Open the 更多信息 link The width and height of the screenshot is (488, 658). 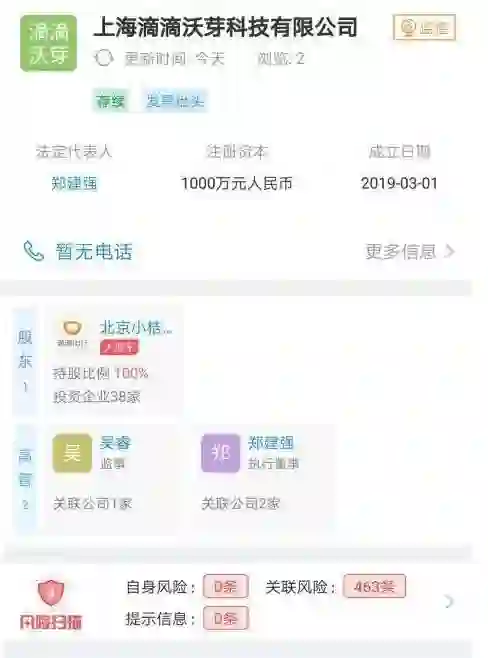pyautogui.click(x=401, y=251)
